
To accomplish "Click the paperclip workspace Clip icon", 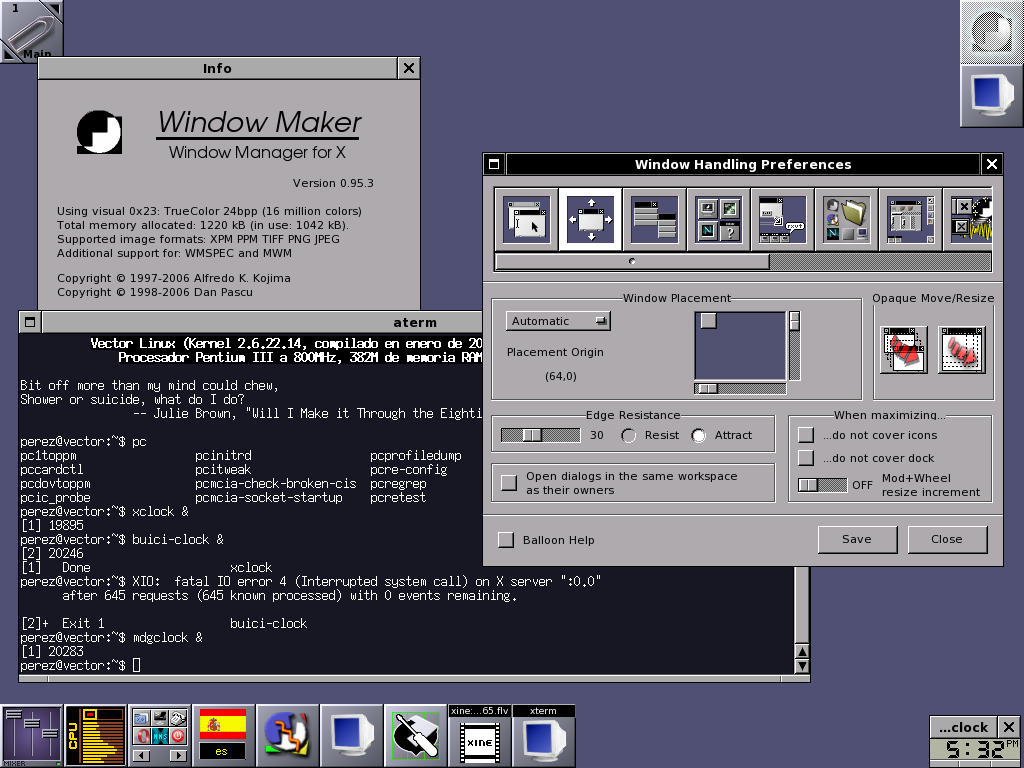I will pos(31,31).
